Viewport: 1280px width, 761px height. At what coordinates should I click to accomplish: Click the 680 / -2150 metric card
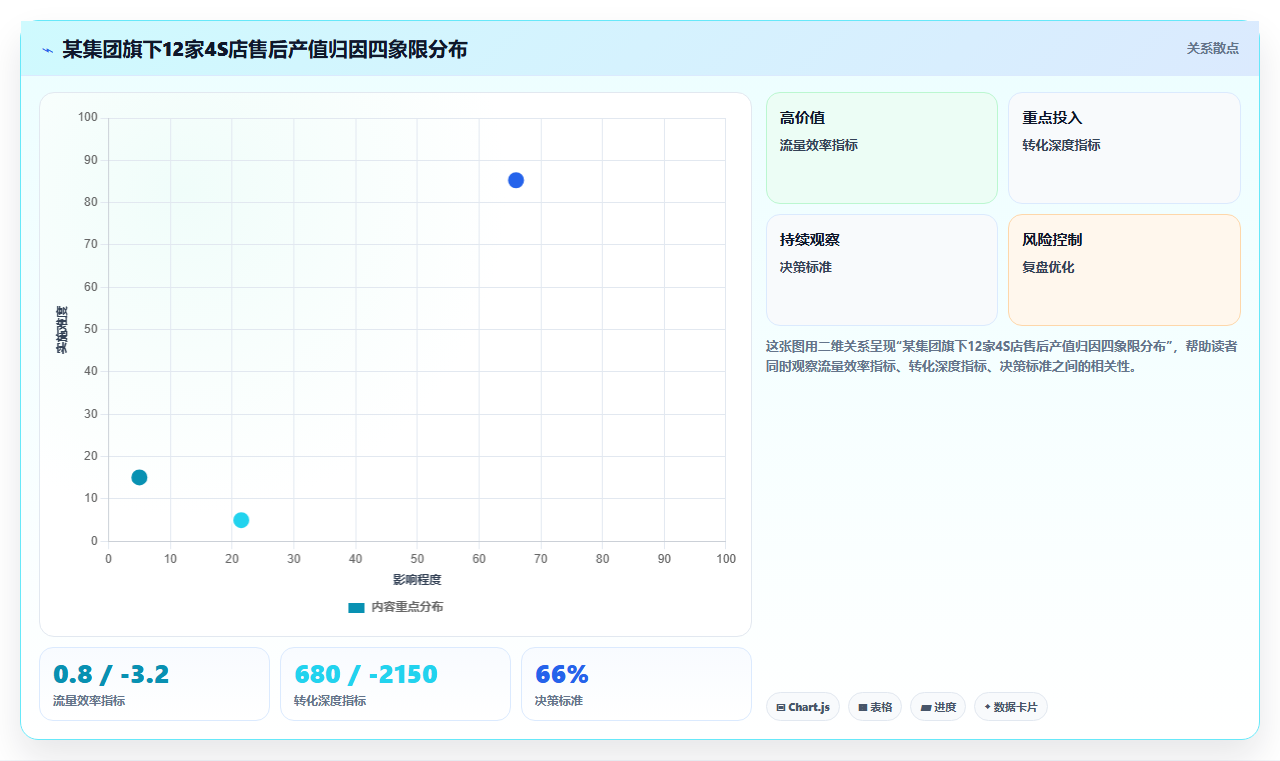click(395, 684)
